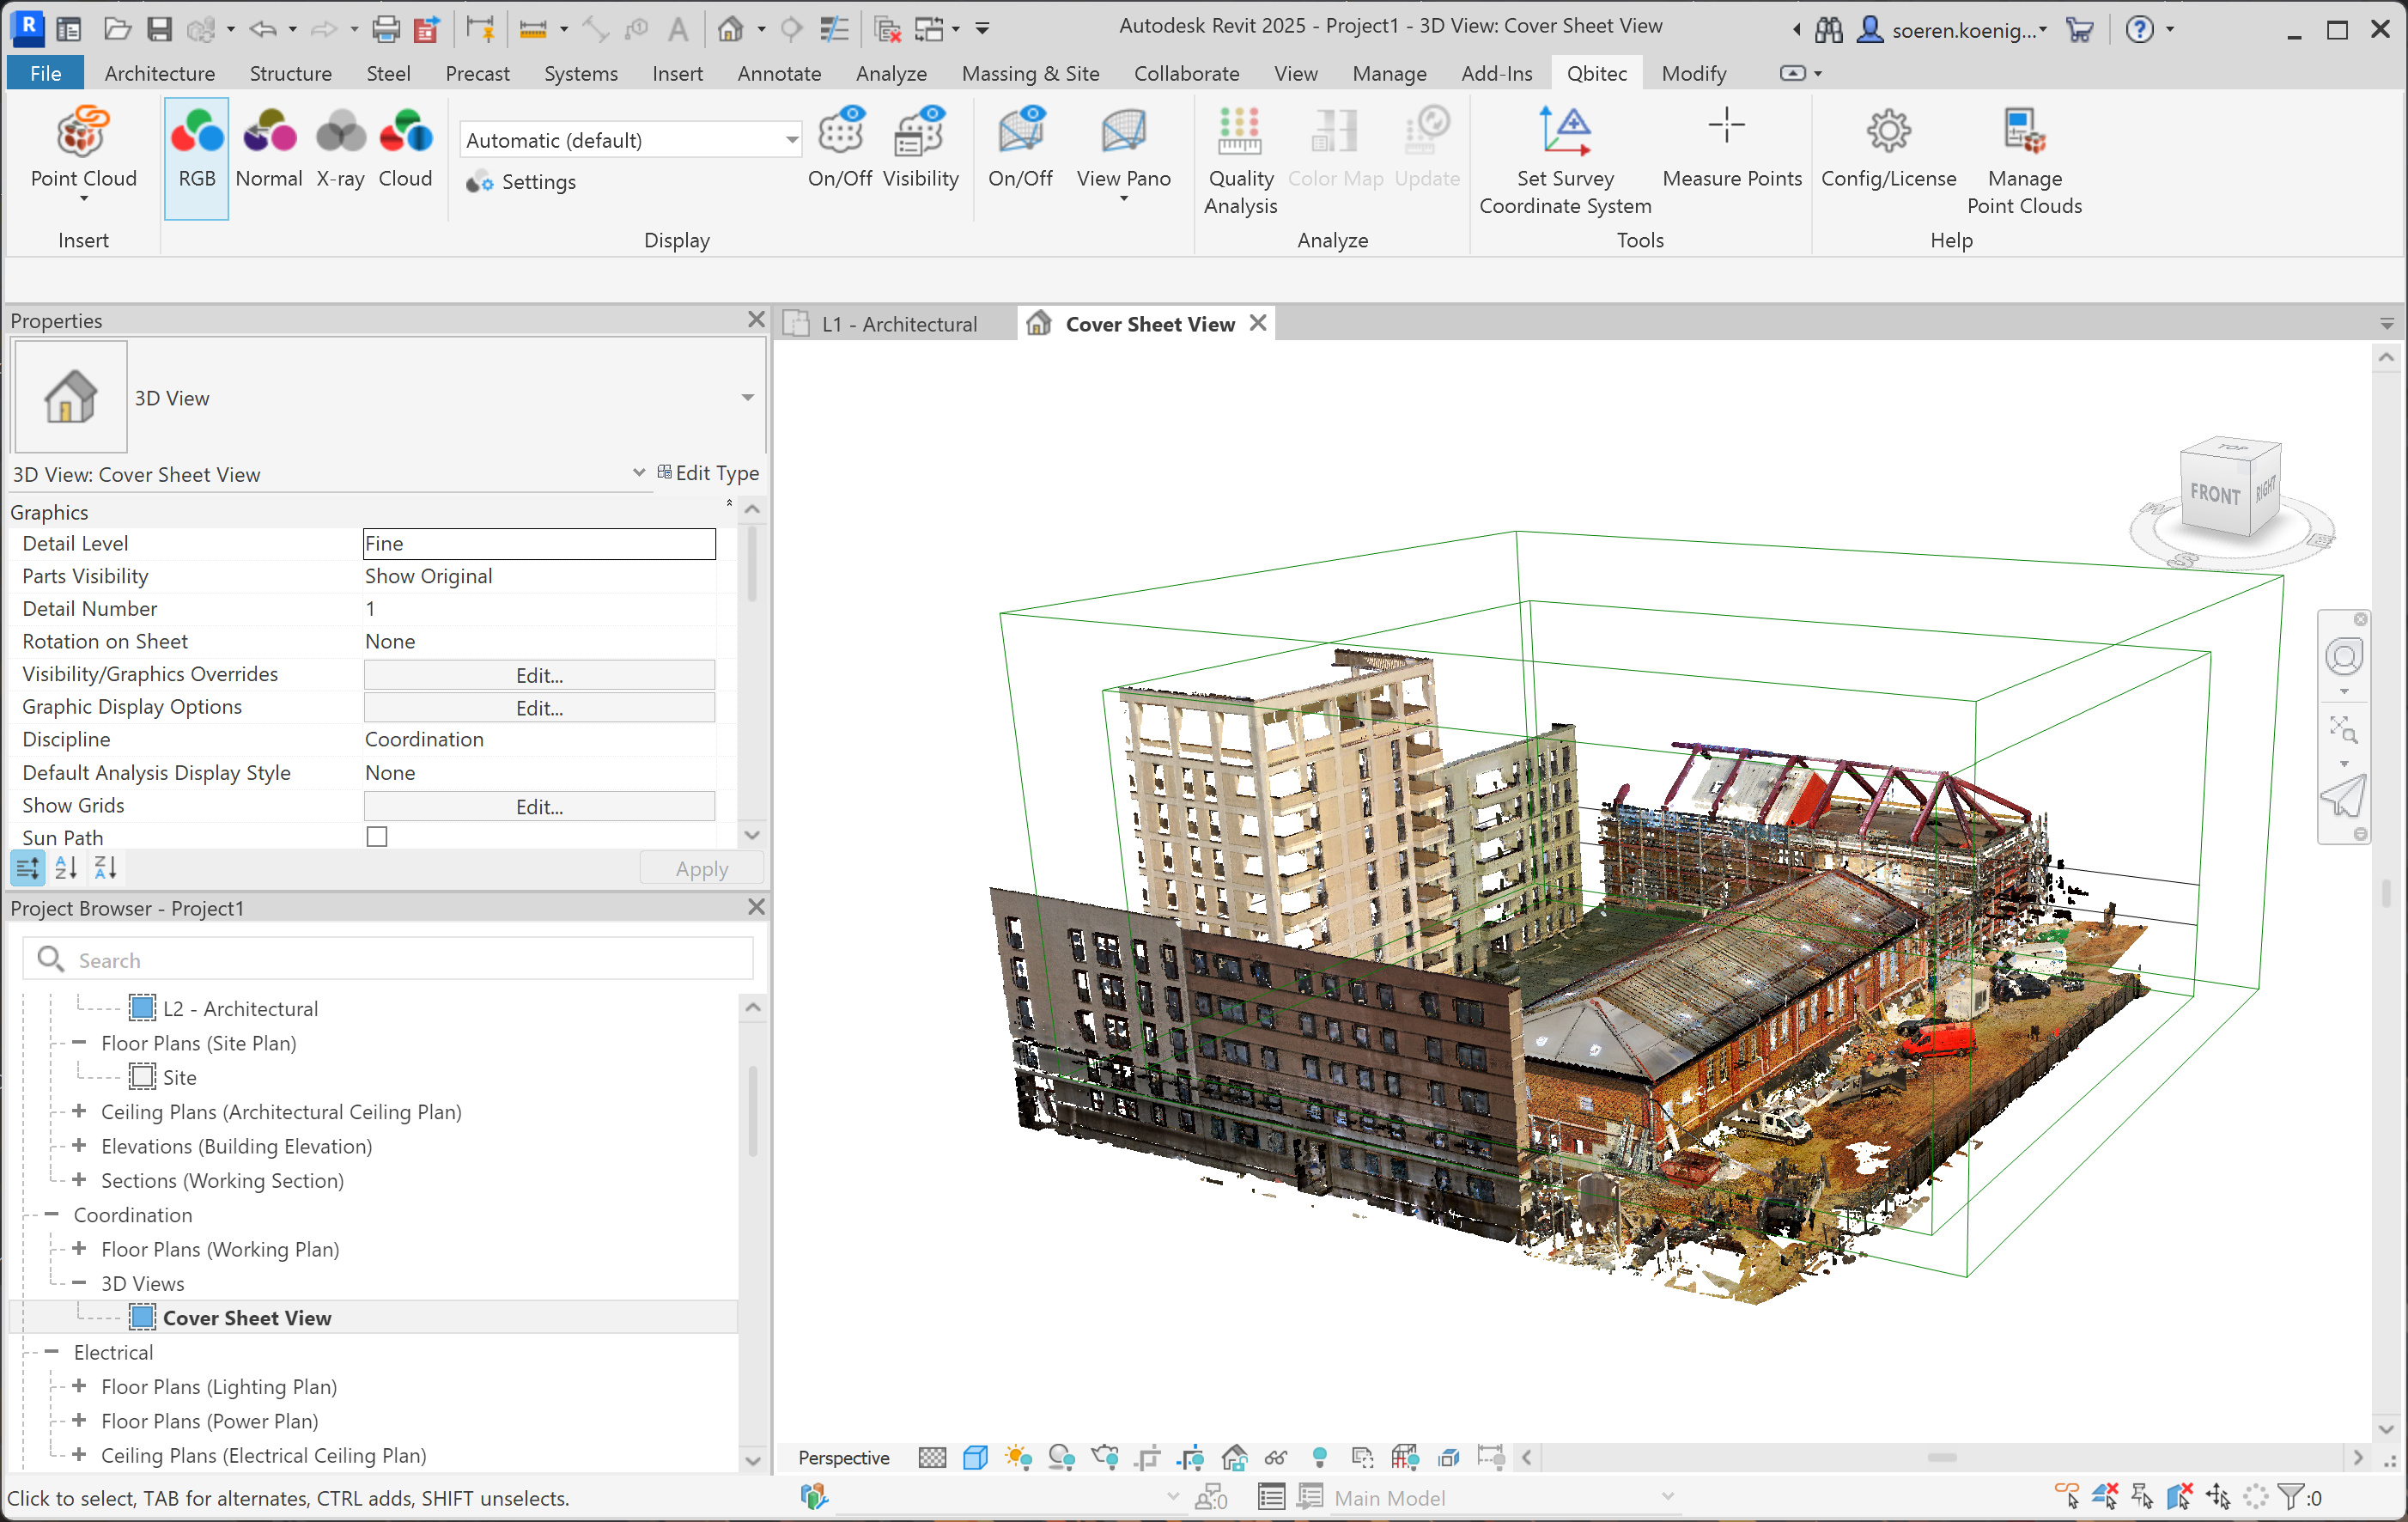The height and width of the screenshot is (1522, 2408).
Task: Enable the Sun Path checkbox
Action: tap(377, 837)
